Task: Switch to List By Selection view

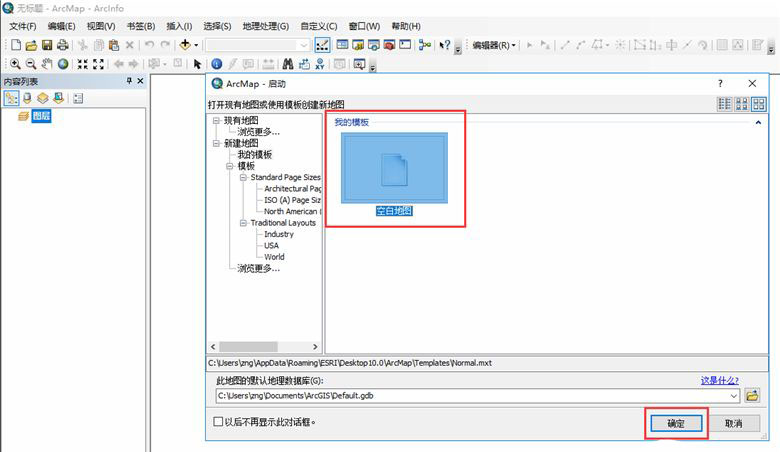Action: [x=59, y=98]
